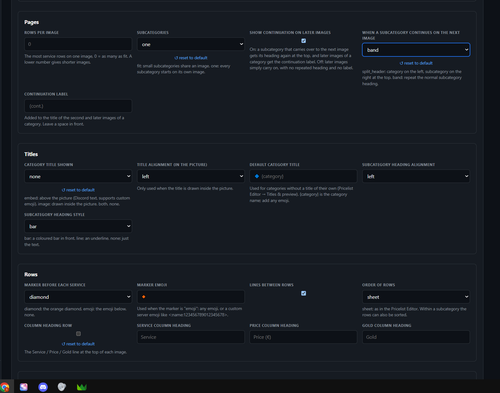Focus the Rows per image field
The width and height of the screenshot is (500, 393).
pyautogui.click(x=78, y=44)
